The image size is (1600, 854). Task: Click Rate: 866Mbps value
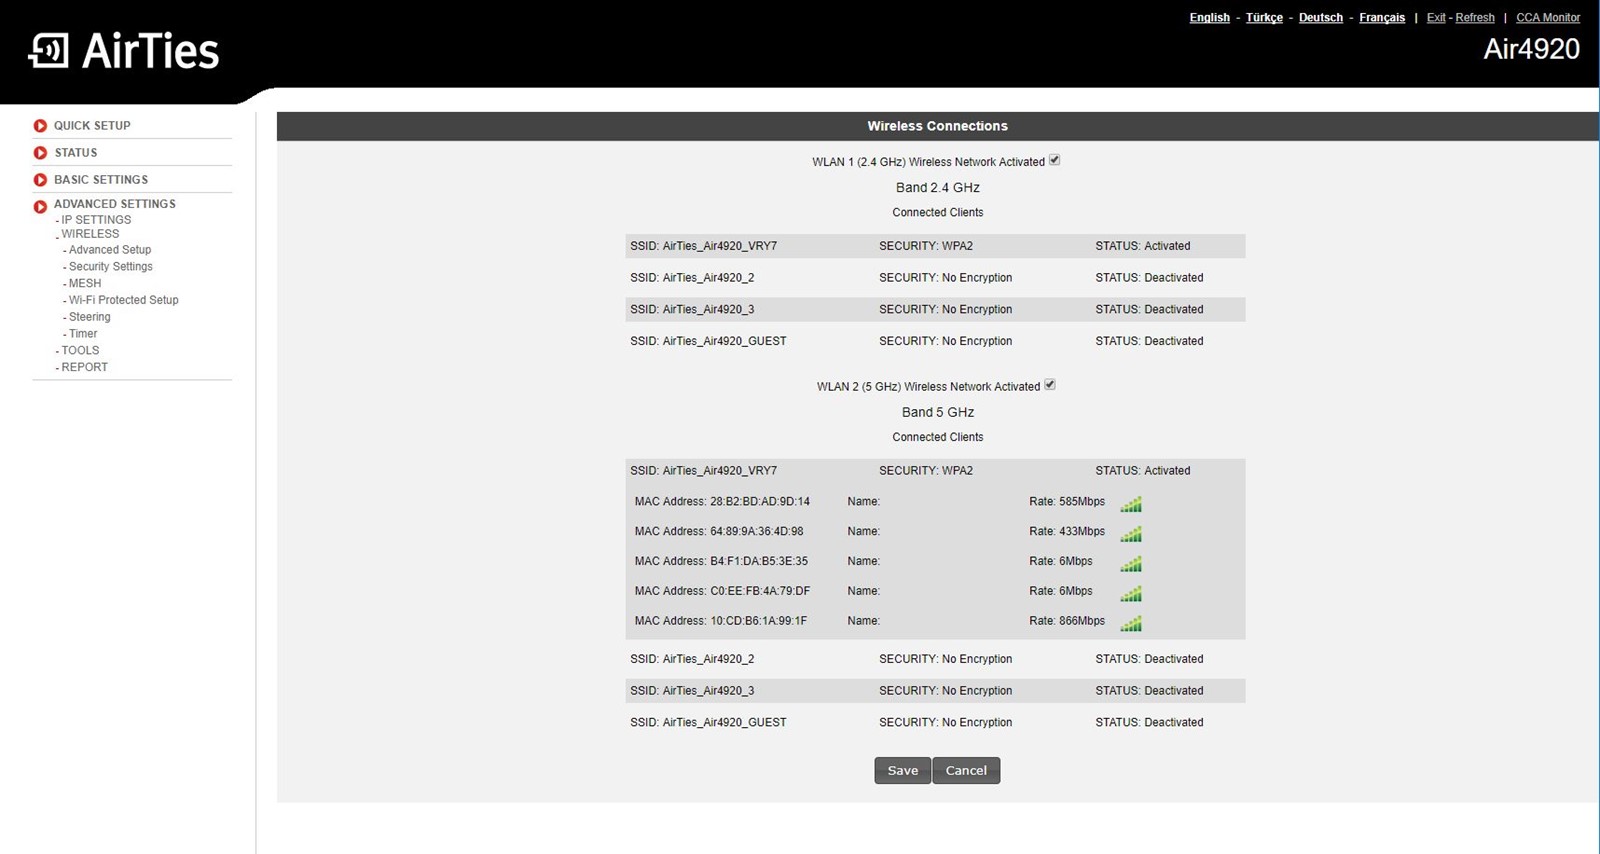point(1067,622)
